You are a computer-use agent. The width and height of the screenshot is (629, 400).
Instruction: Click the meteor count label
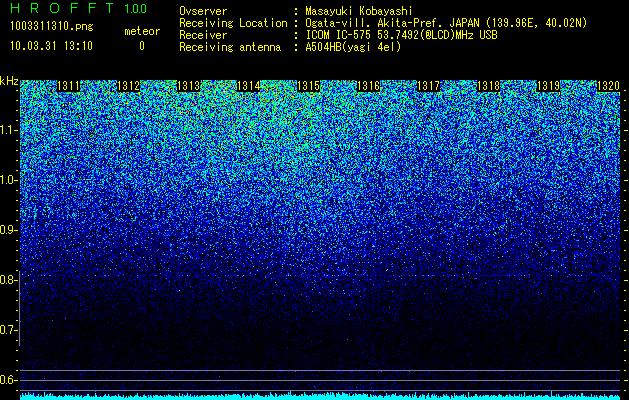[x=142, y=31]
